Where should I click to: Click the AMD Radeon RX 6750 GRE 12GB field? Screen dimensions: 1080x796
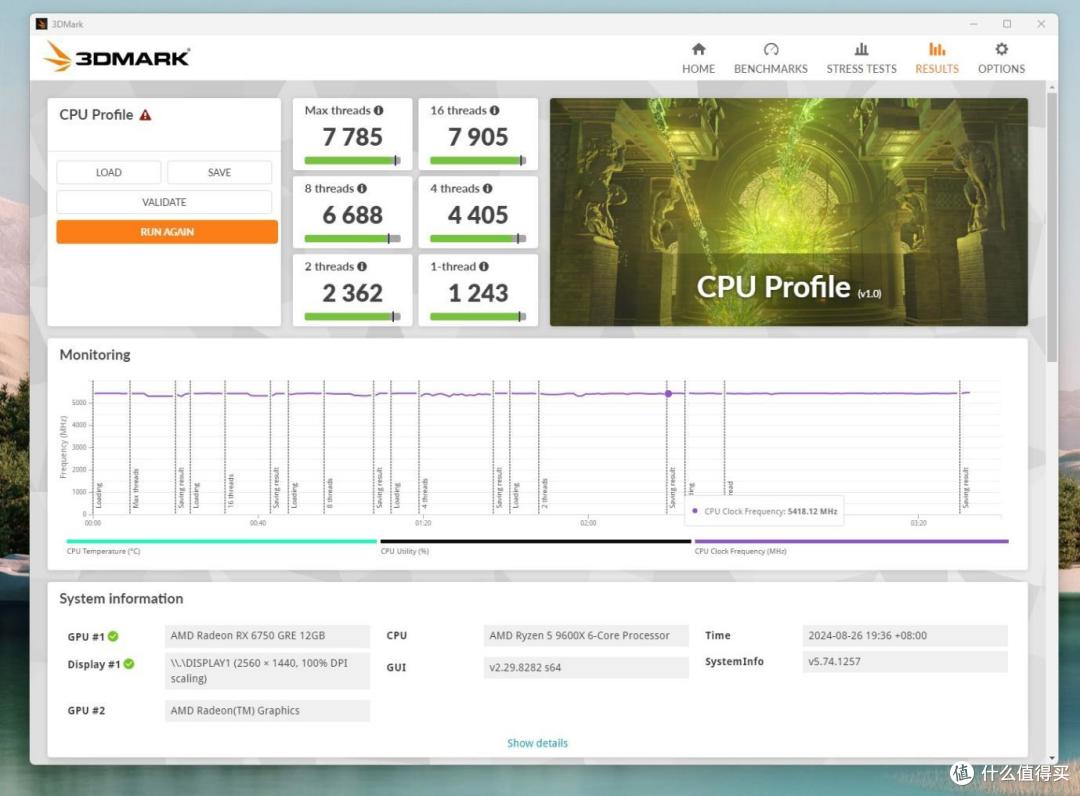(x=267, y=636)
